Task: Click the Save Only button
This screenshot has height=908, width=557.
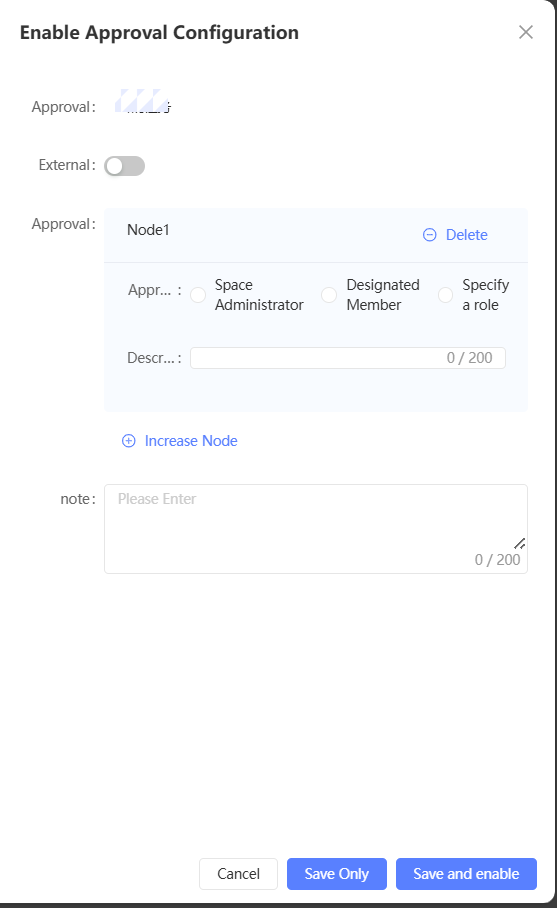Action: click(337, 873)
